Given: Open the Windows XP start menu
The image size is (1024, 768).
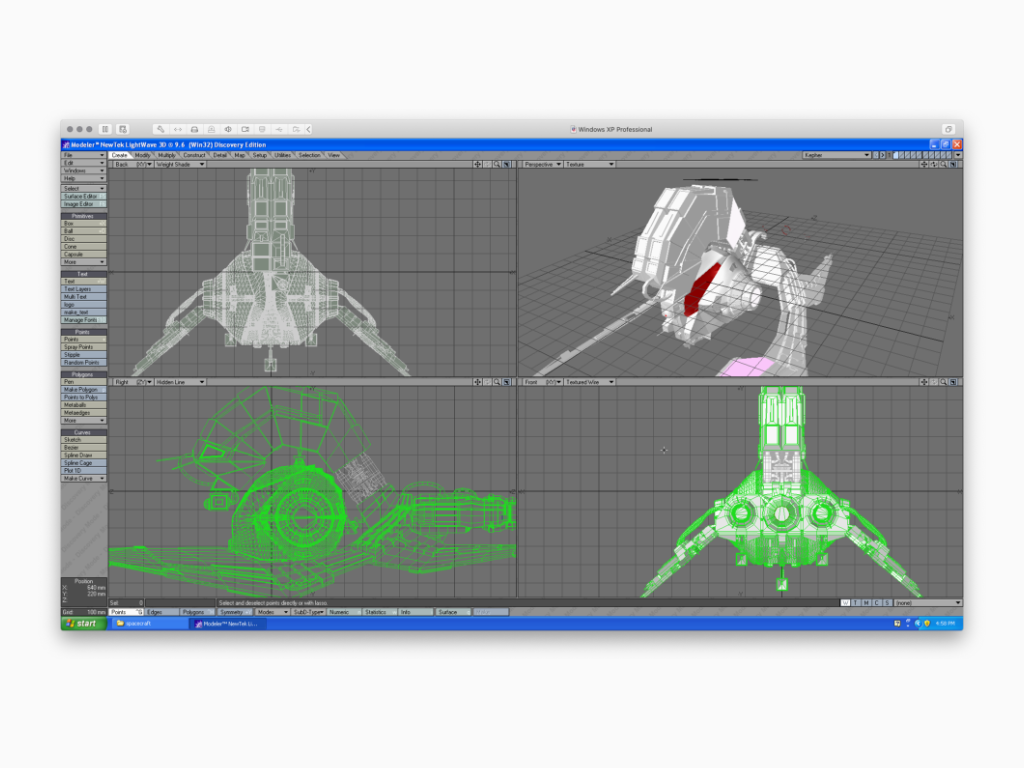Looking at the screenshot, I should click(x=84, y=624).
